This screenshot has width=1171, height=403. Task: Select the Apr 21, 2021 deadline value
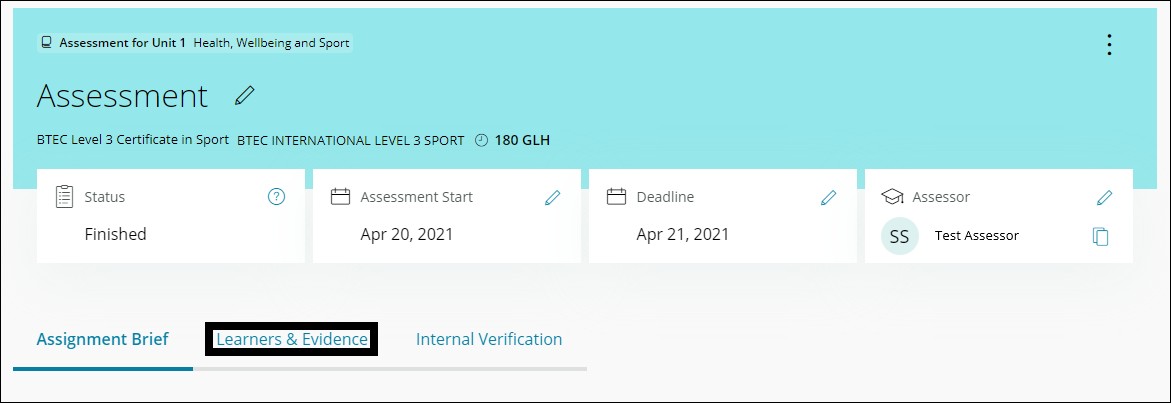(x=682, y=235)
